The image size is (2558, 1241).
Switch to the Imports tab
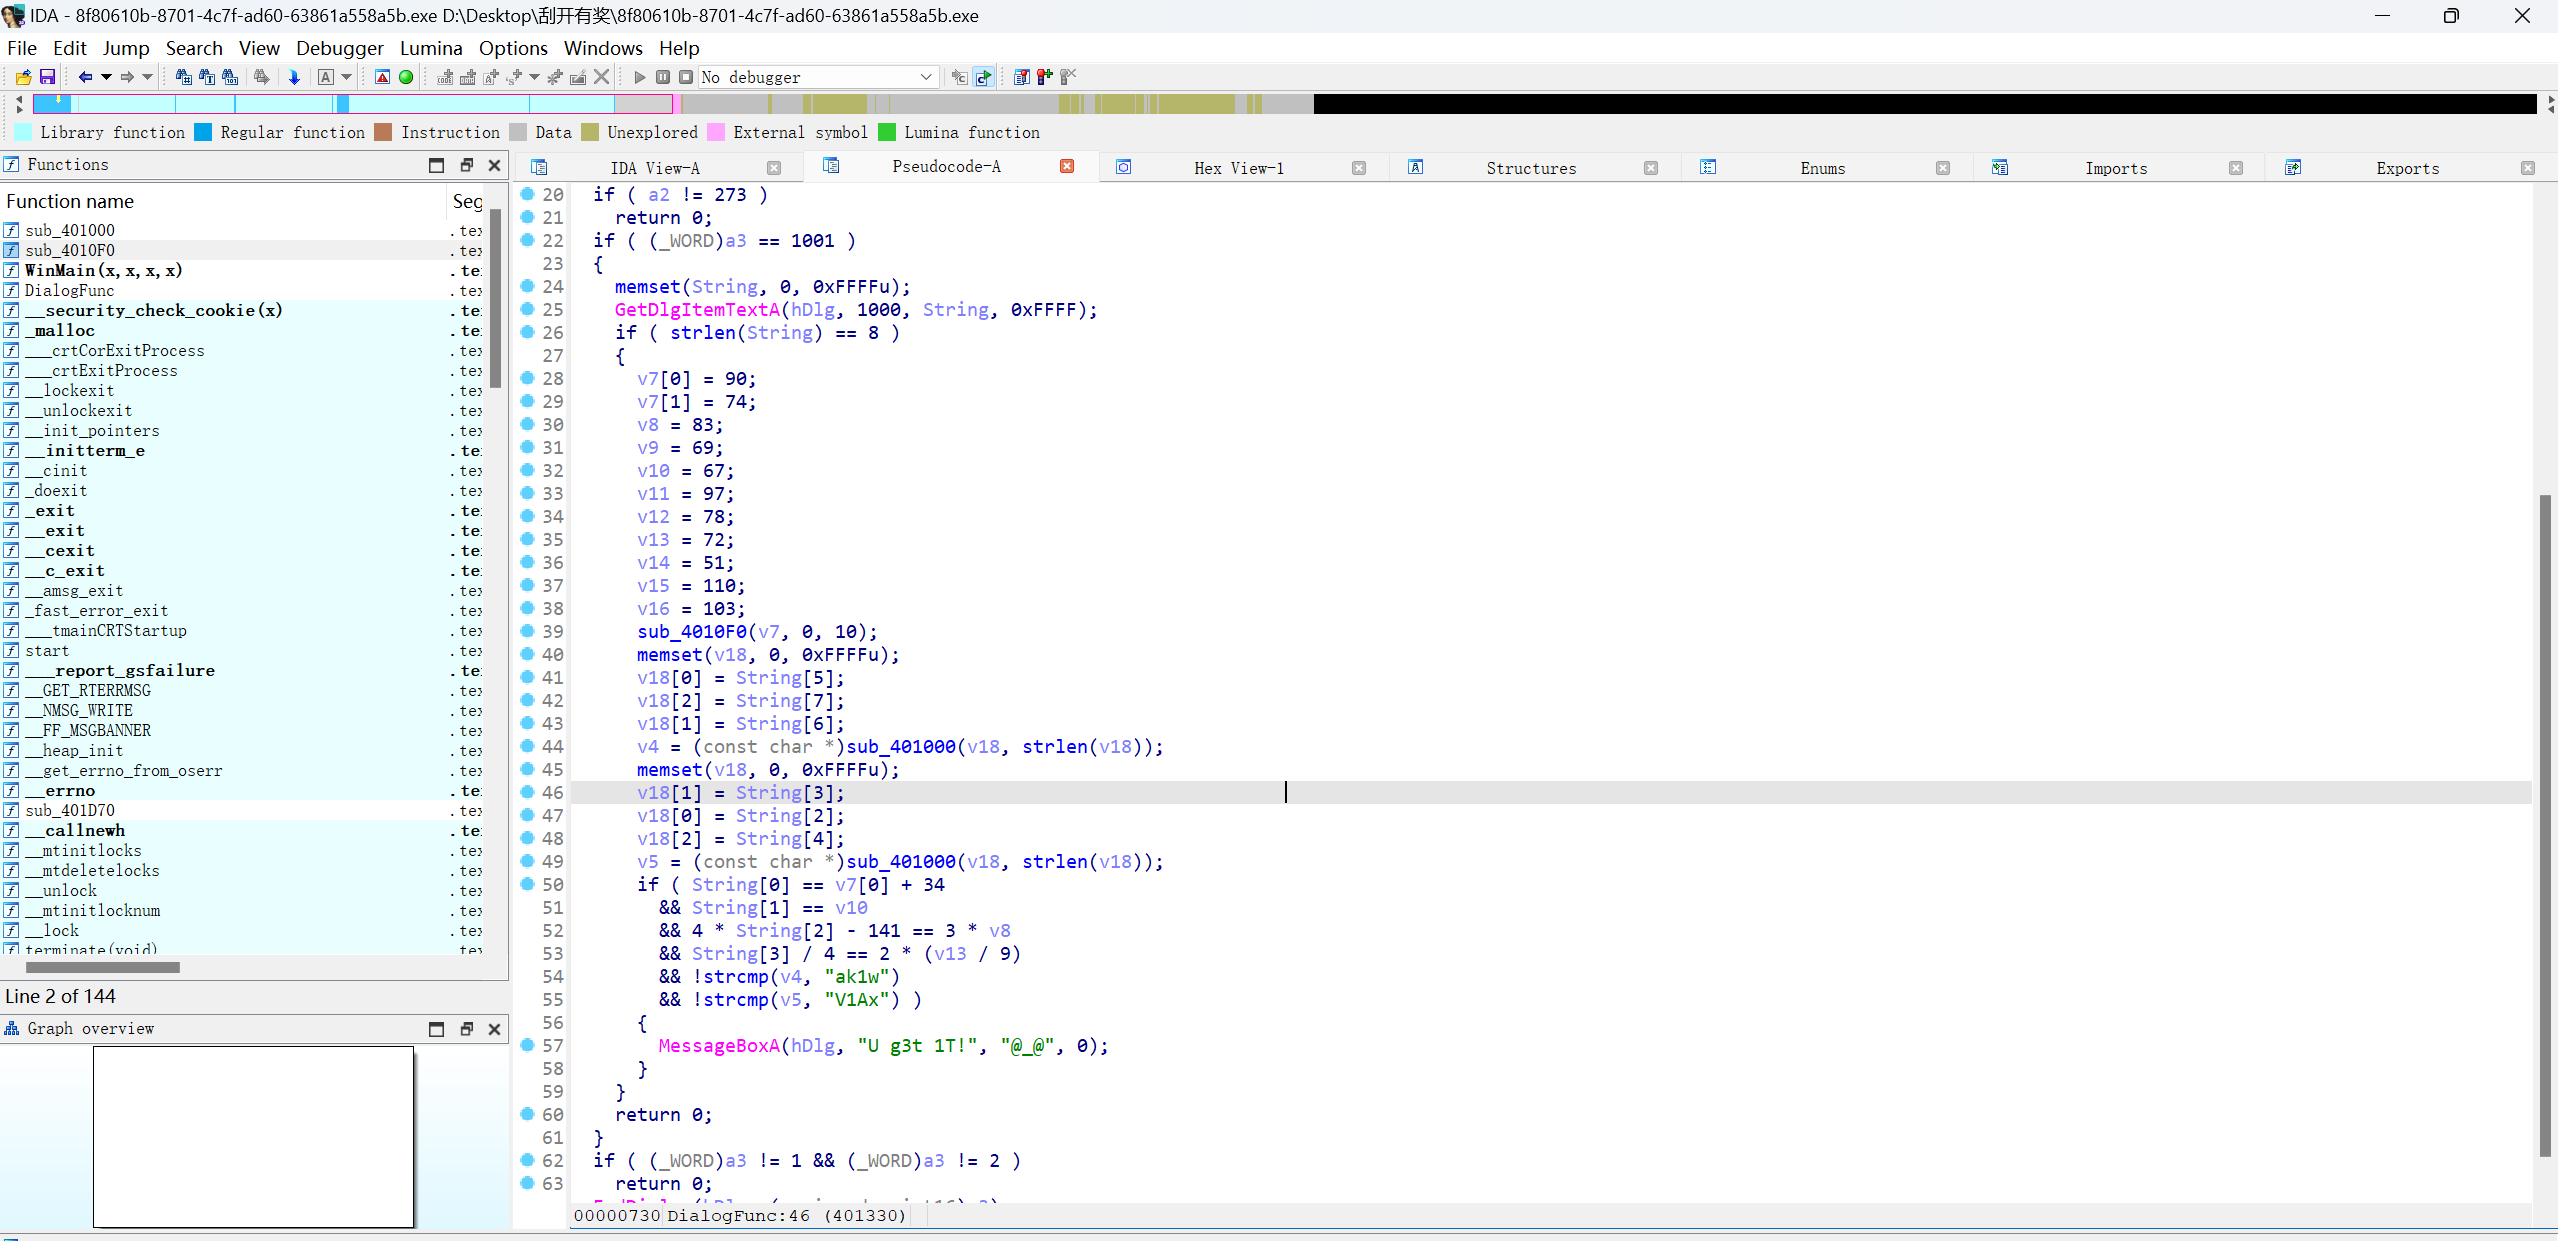point(2116,168)
